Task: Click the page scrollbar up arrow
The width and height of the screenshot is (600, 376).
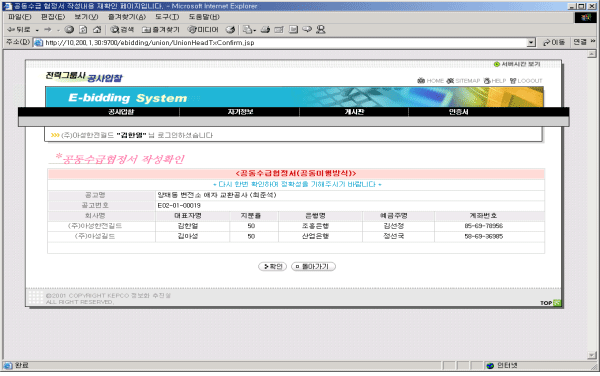Action: coord(592,54)
